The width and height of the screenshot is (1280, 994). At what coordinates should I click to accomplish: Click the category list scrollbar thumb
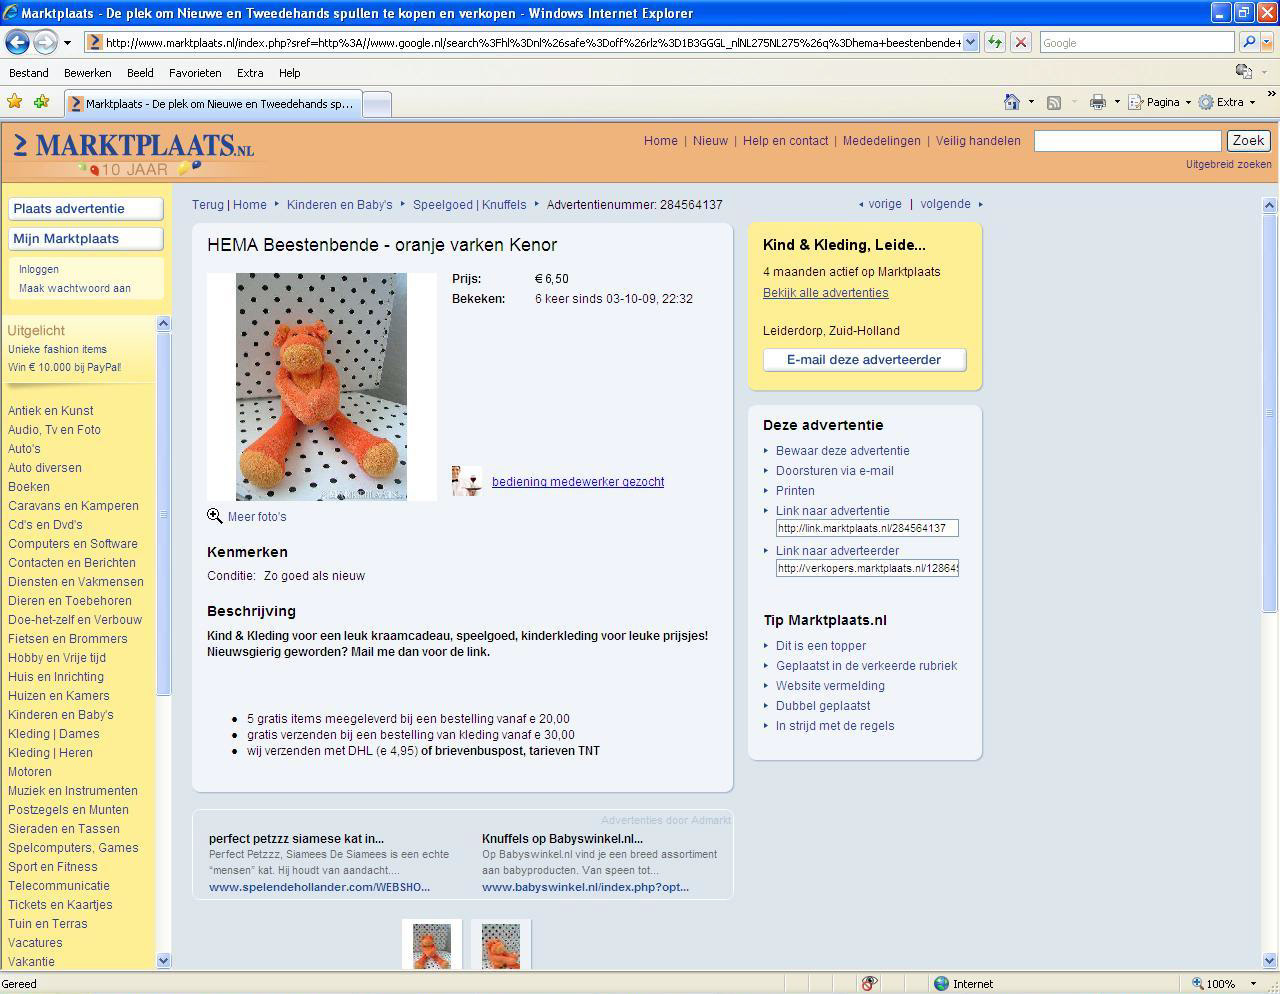pyautogui.click(x=164, y=514)
